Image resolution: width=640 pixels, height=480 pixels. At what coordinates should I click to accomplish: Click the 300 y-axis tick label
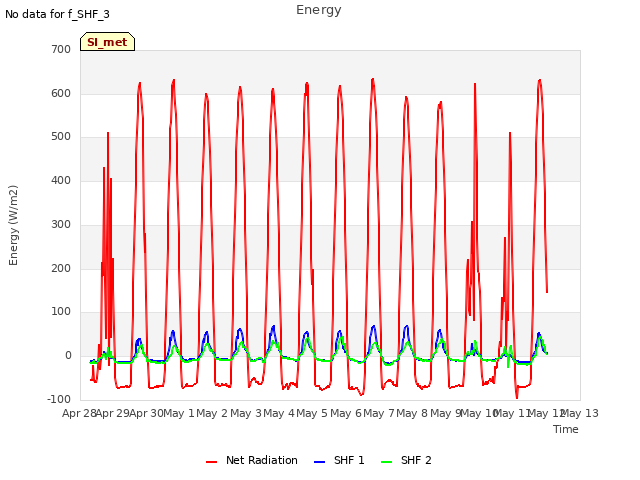click(x=61, y=224)
